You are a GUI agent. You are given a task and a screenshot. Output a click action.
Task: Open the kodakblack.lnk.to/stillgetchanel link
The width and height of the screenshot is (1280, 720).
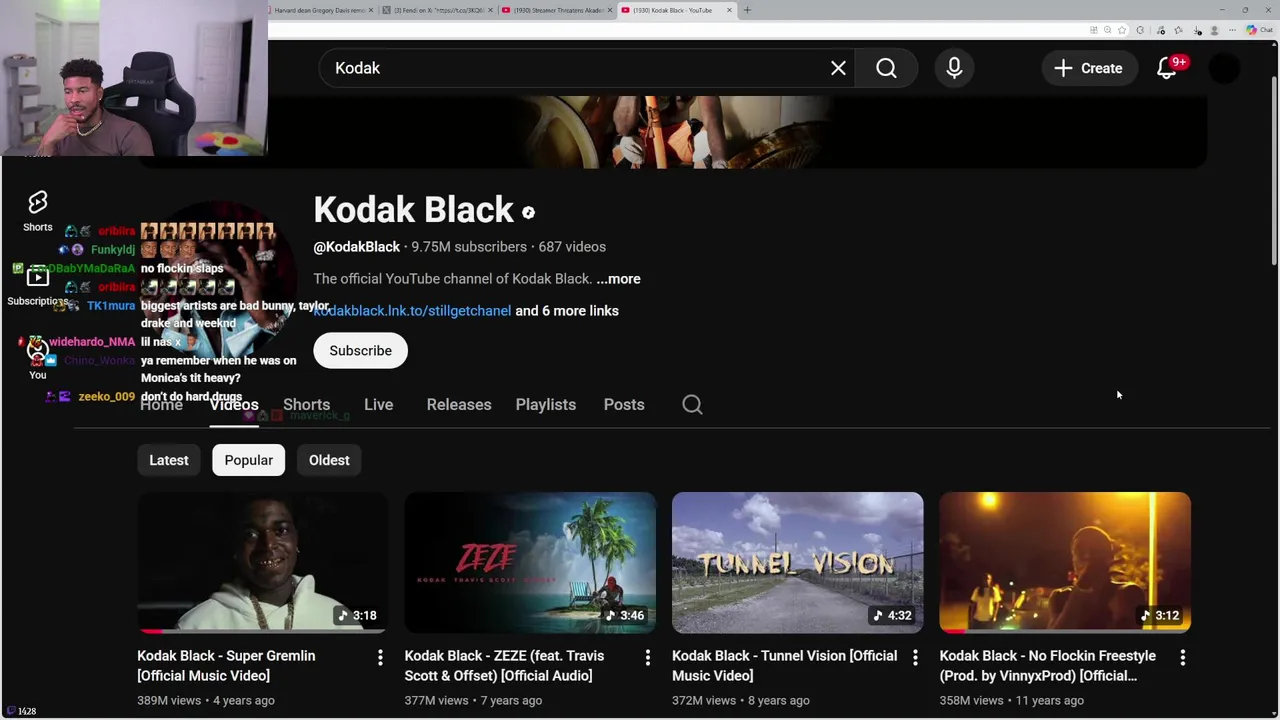coord(412,311)
